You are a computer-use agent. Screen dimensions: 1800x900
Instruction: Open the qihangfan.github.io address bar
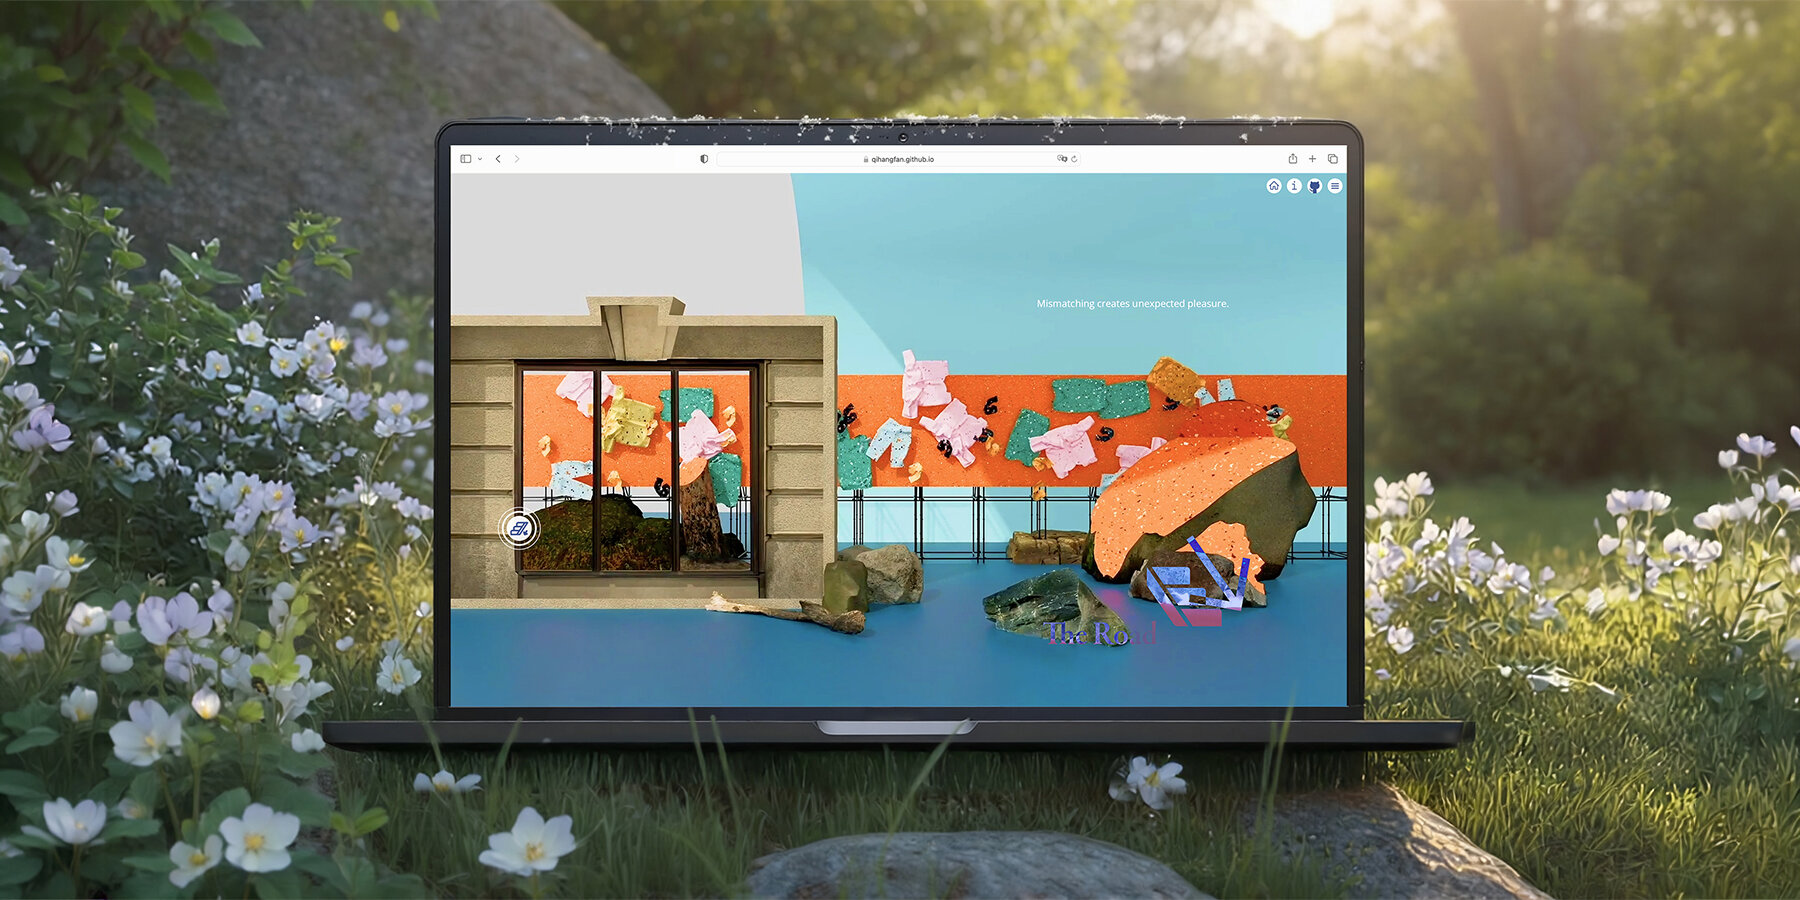902,158
